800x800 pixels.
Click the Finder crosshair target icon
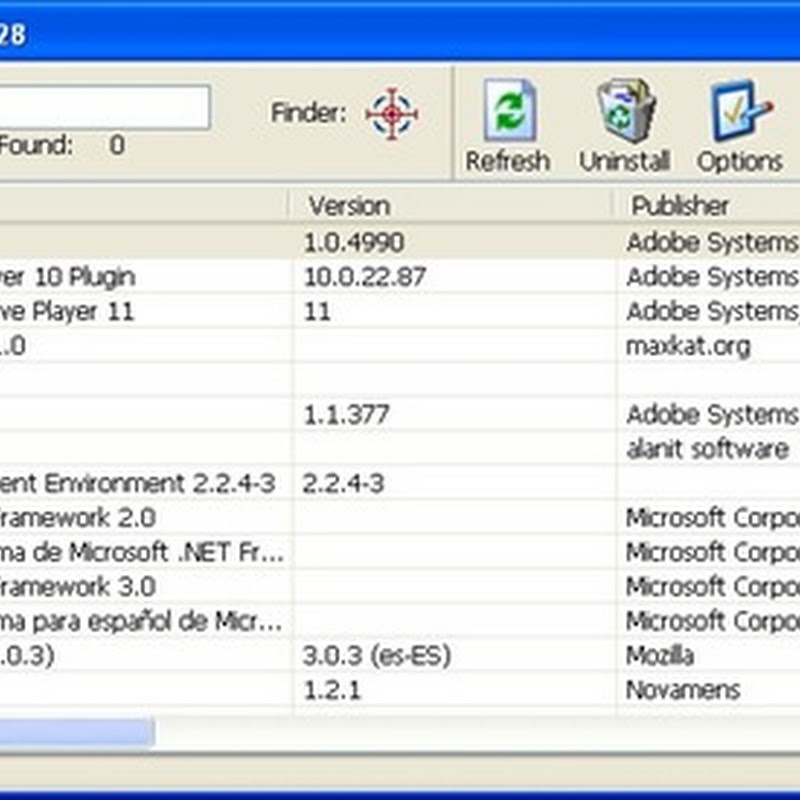coord(392,114)
